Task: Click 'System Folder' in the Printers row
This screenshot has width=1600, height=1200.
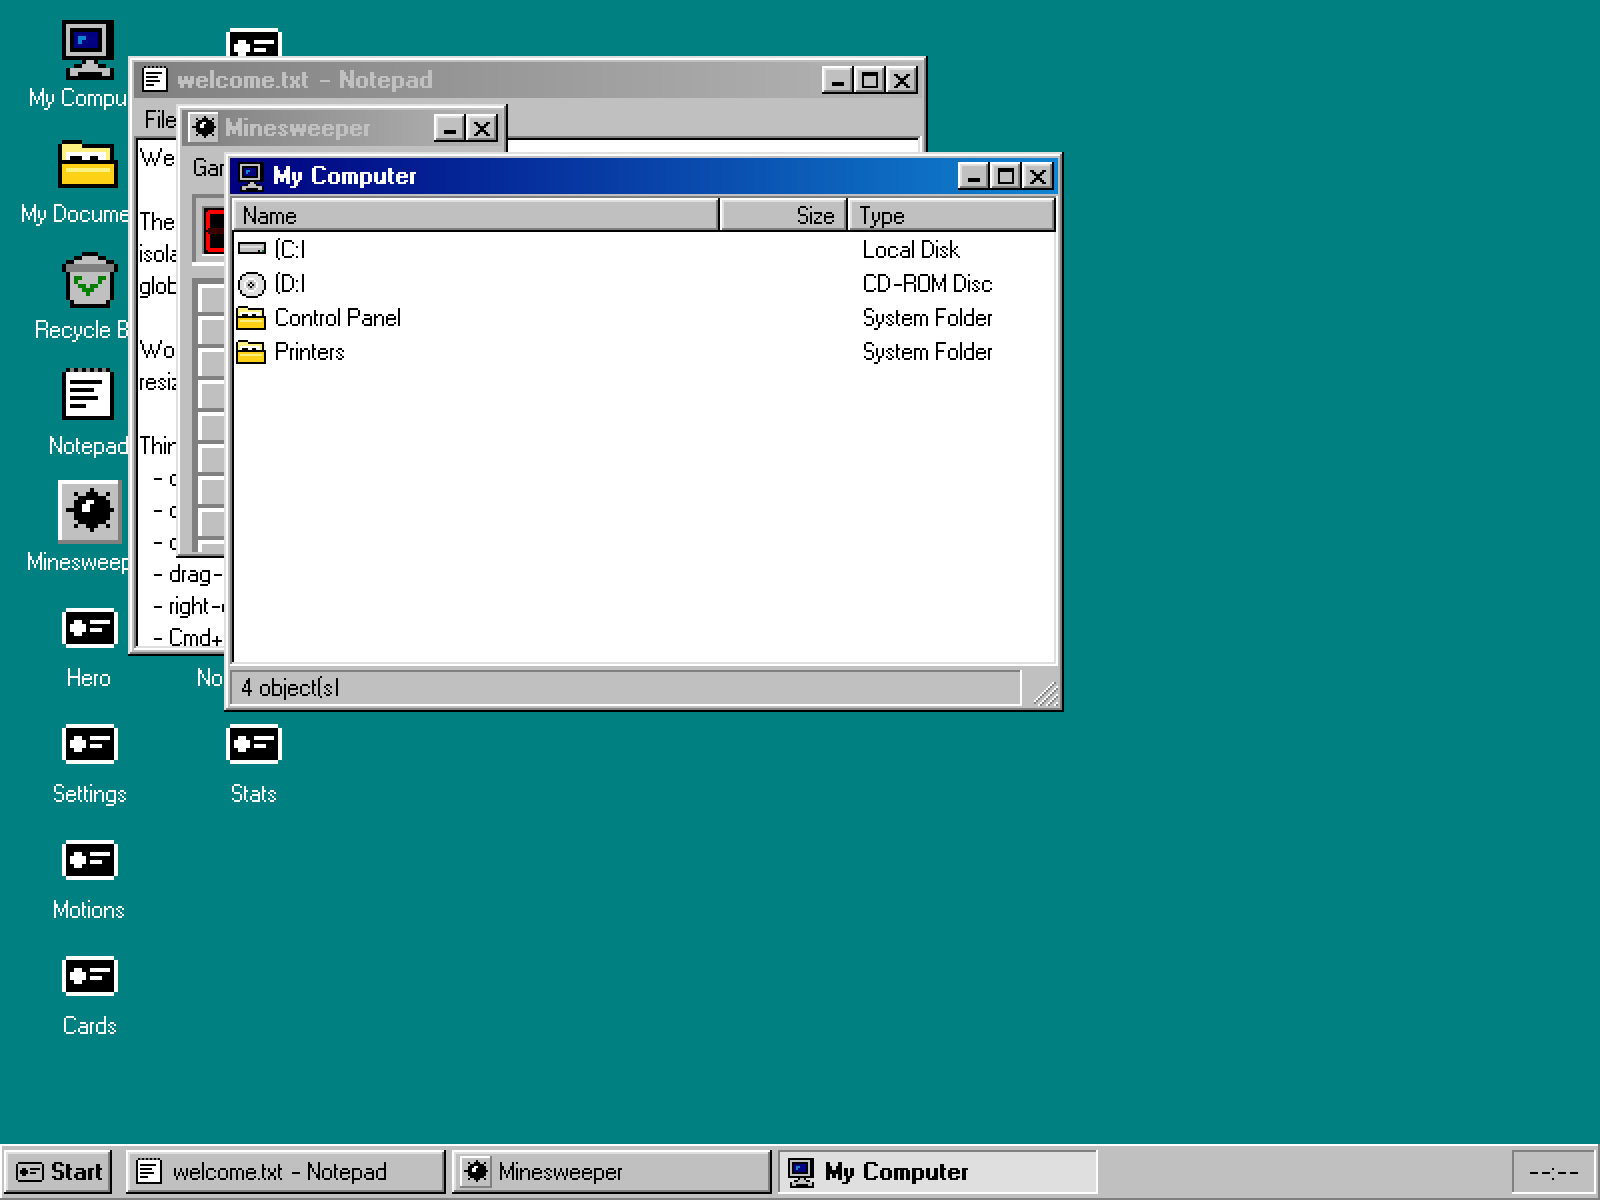Action: pos(927,352)
